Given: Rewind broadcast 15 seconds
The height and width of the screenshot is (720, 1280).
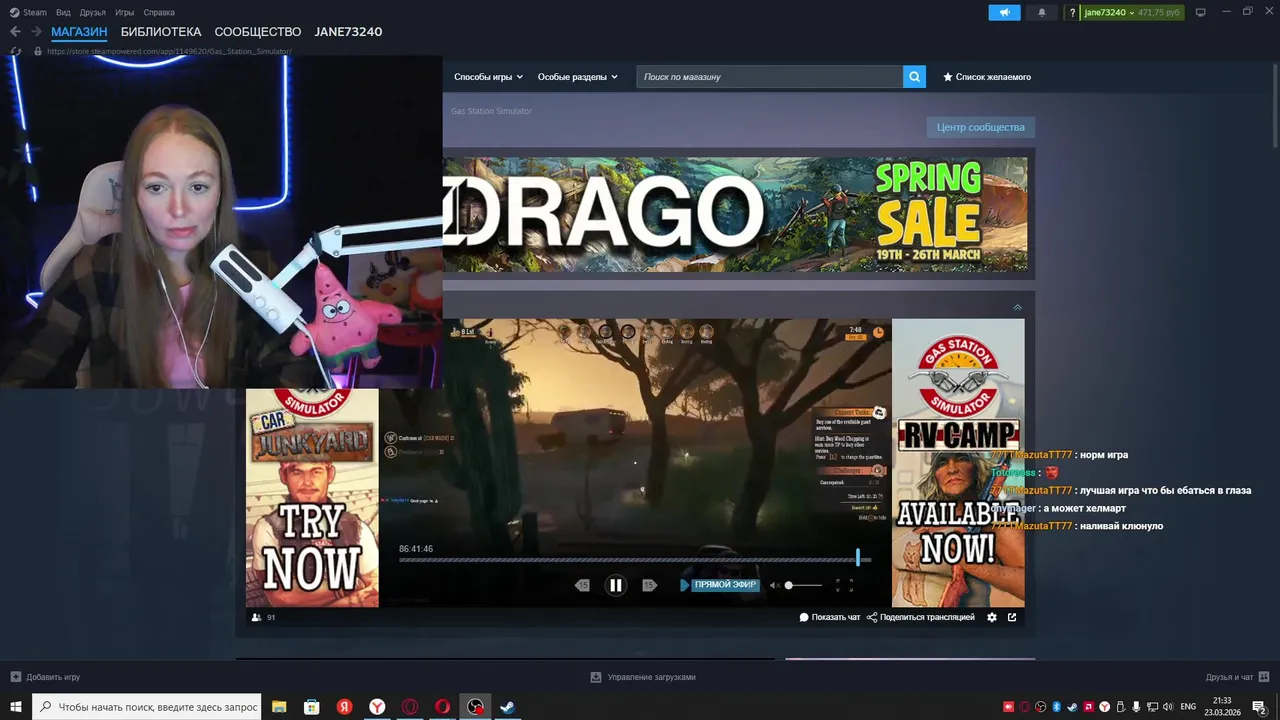Looking at the screenshot, I should (583, 585).
